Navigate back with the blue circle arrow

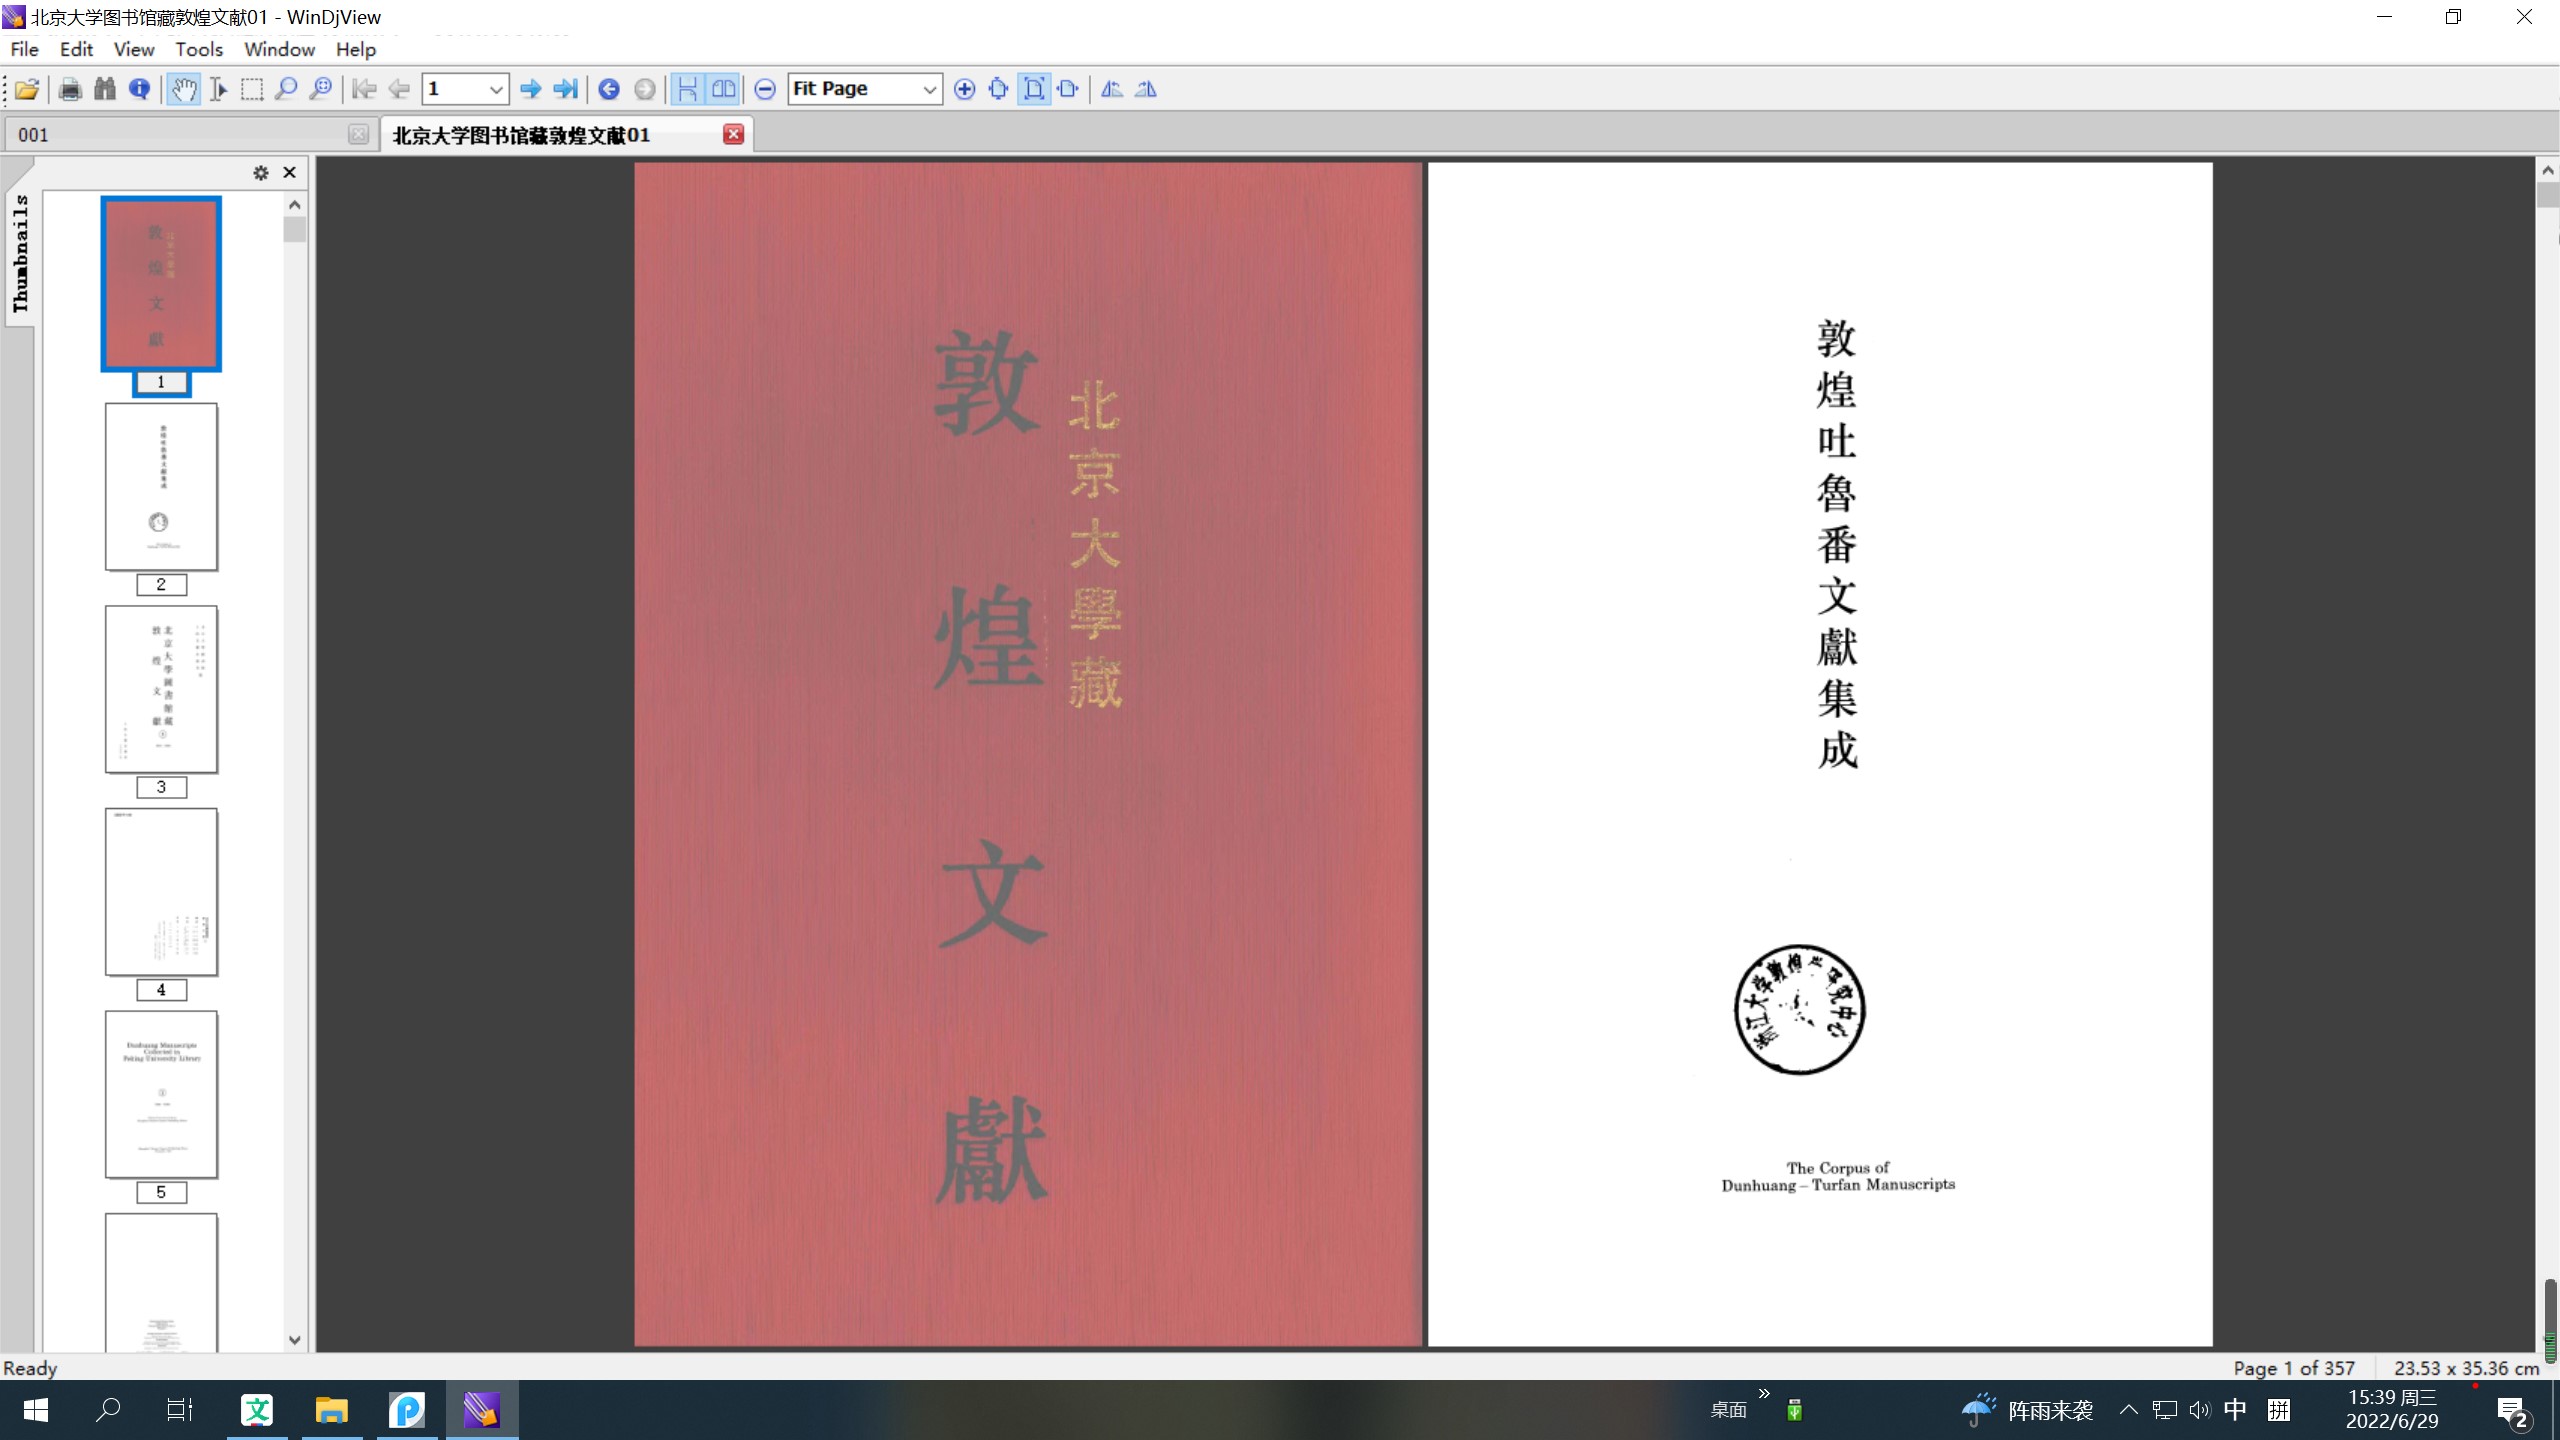609,89
